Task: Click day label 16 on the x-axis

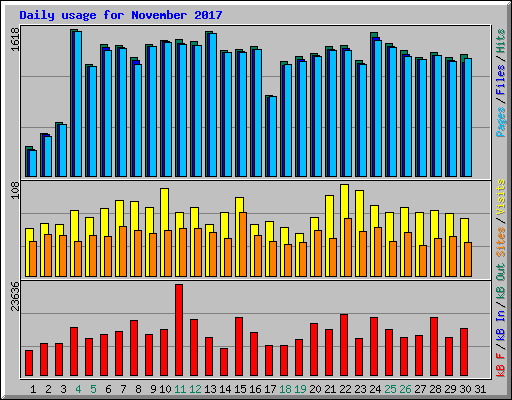Action: pos(255,389)
